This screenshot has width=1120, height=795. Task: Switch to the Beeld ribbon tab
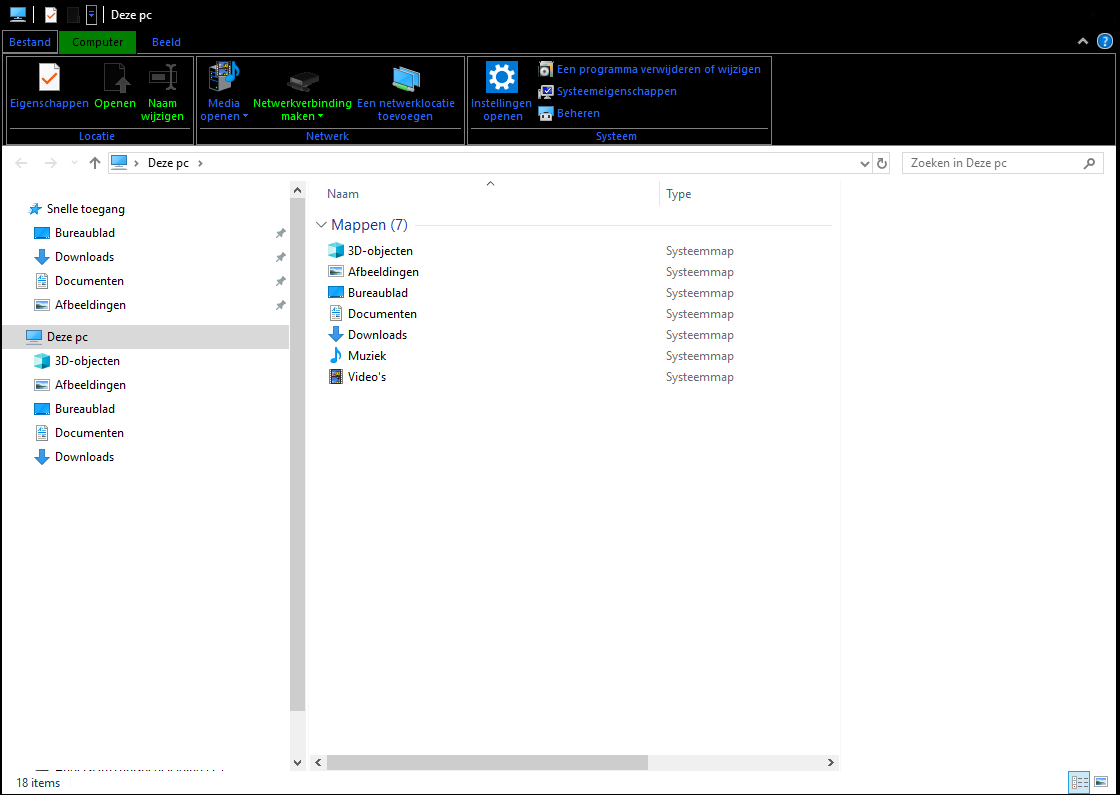pyautogui.click(x=166, y=42)
